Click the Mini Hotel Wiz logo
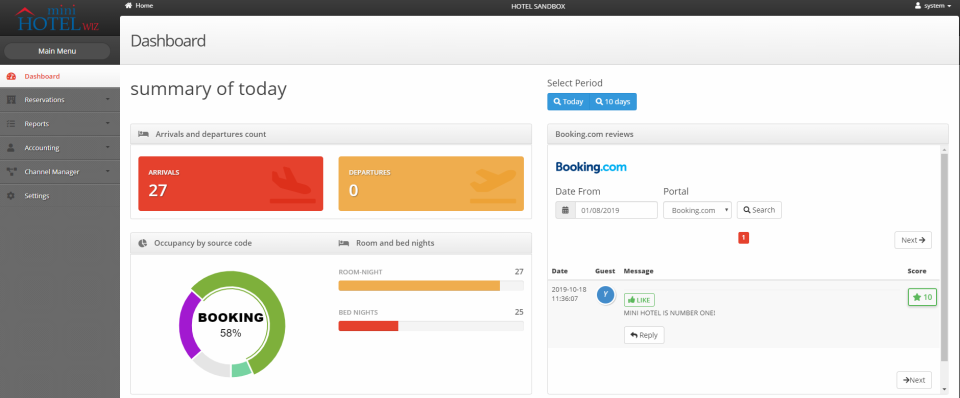Screen dimensions: 960x398 [x=58, y=19]
